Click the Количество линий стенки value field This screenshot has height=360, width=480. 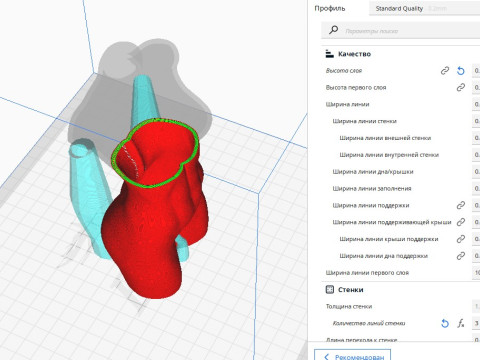tap(476, 323)
